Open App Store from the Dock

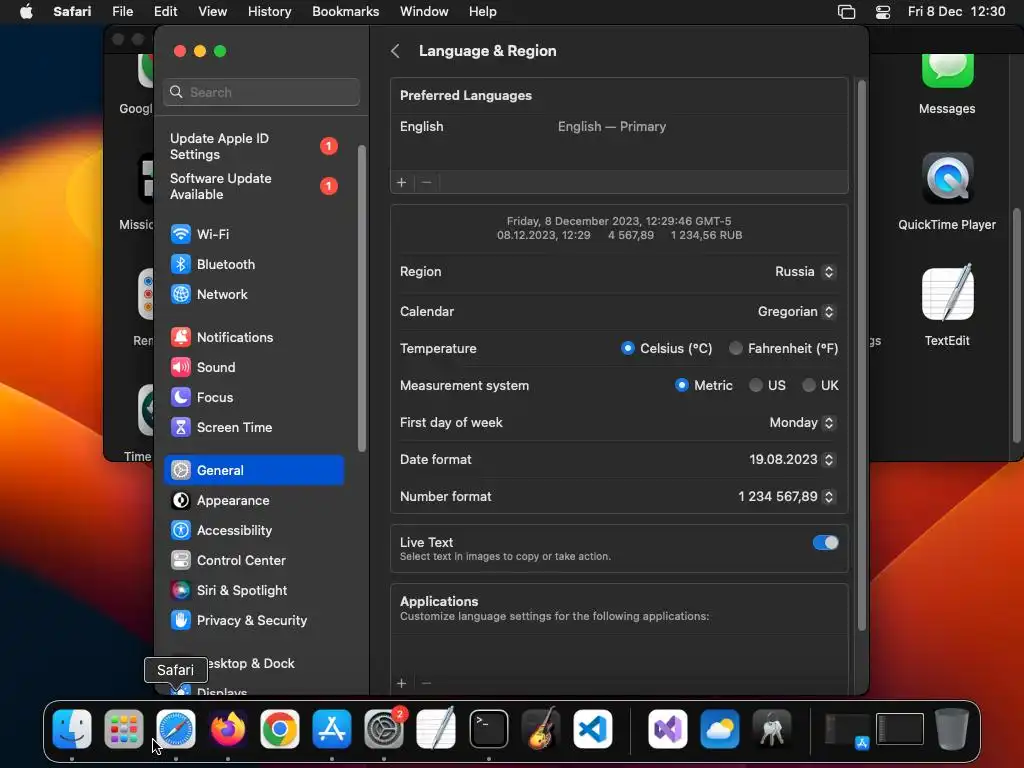click(x=332, y=728)
